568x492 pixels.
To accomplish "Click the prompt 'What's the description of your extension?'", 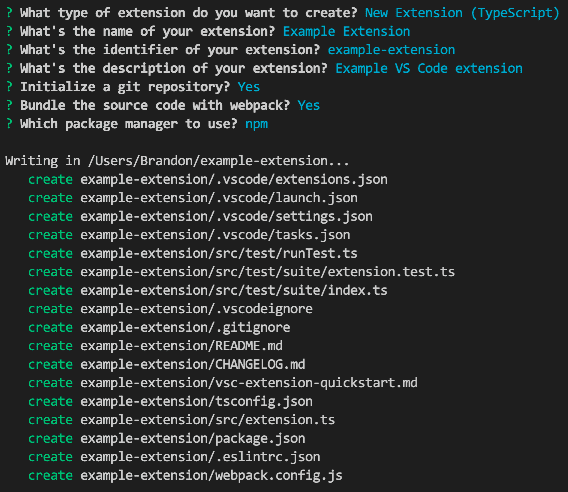I will tap(174, 68).
